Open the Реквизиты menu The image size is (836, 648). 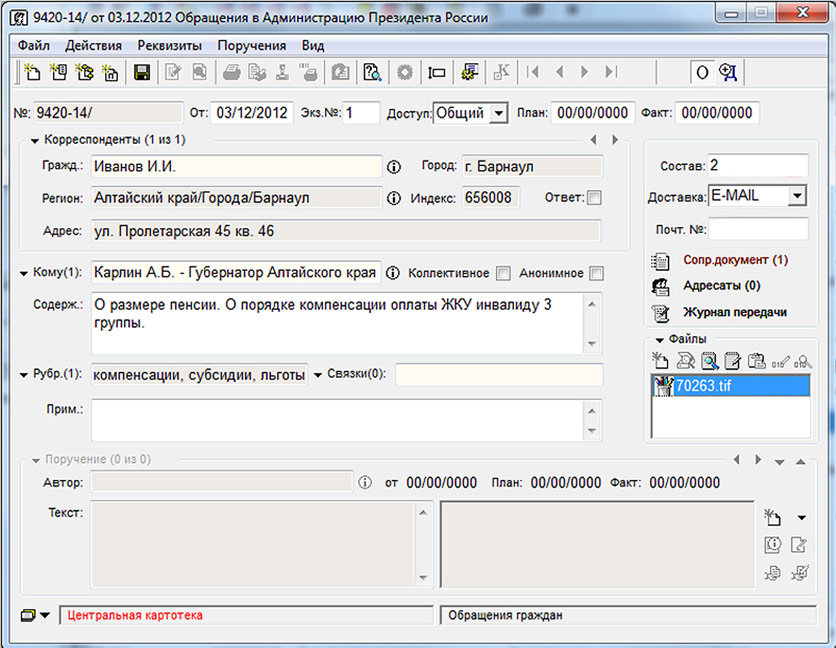170,45
